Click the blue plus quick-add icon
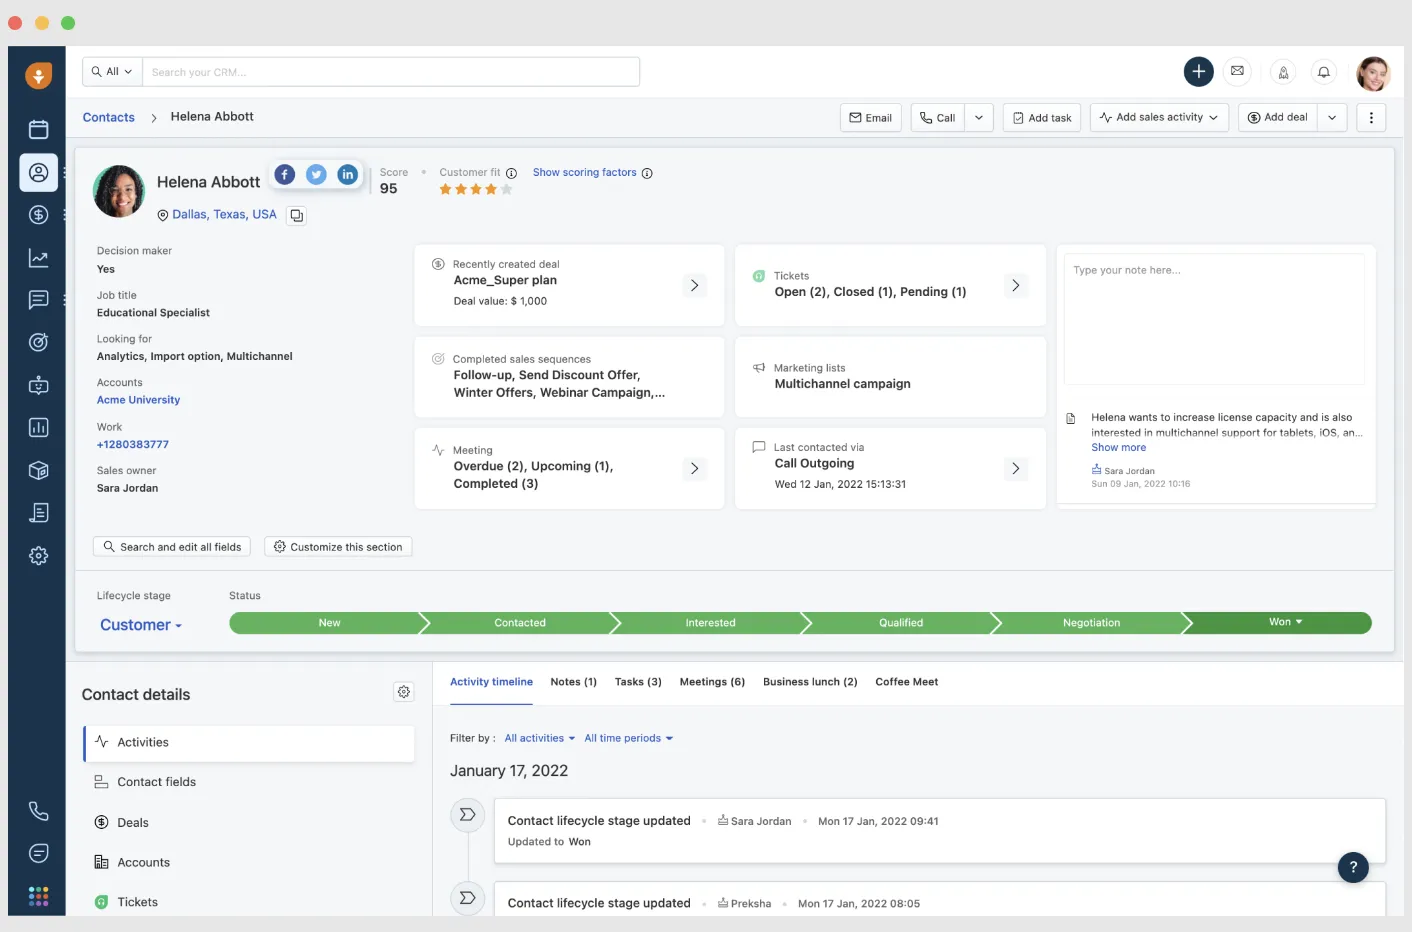The height and width of the screenshot is (932, 1412). click(x=1198, y=72)
